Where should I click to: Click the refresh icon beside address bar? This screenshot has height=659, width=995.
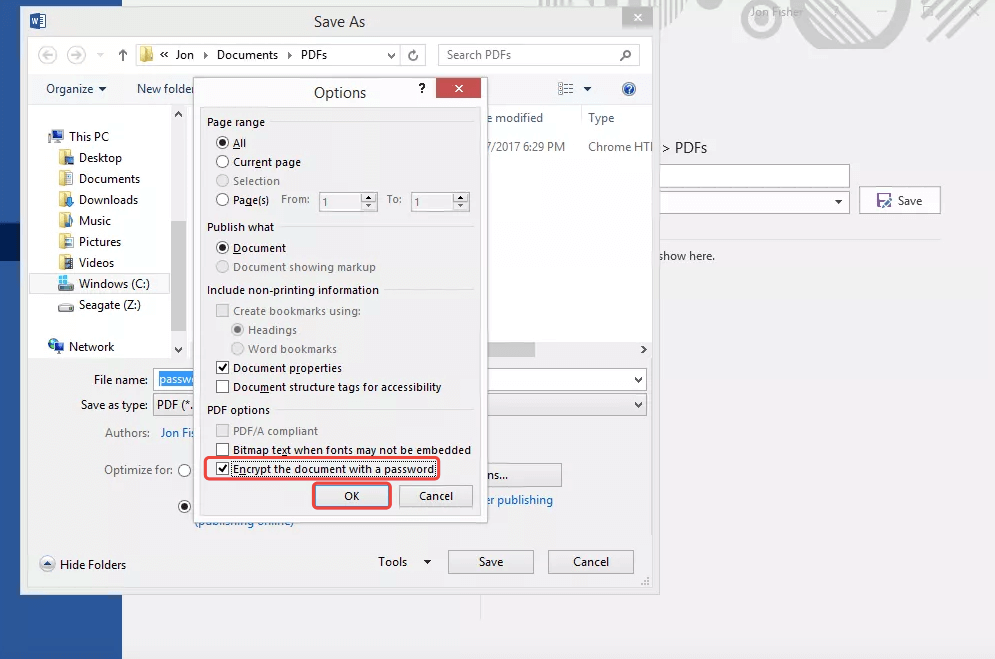(415, 55)
